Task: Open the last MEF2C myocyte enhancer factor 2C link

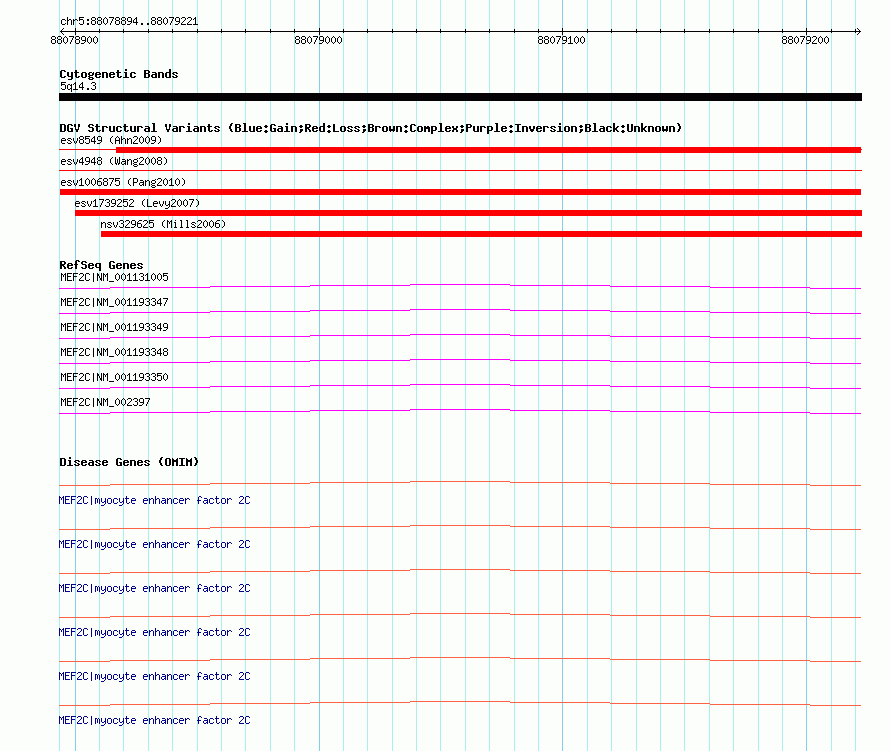Action: point(154,720)
